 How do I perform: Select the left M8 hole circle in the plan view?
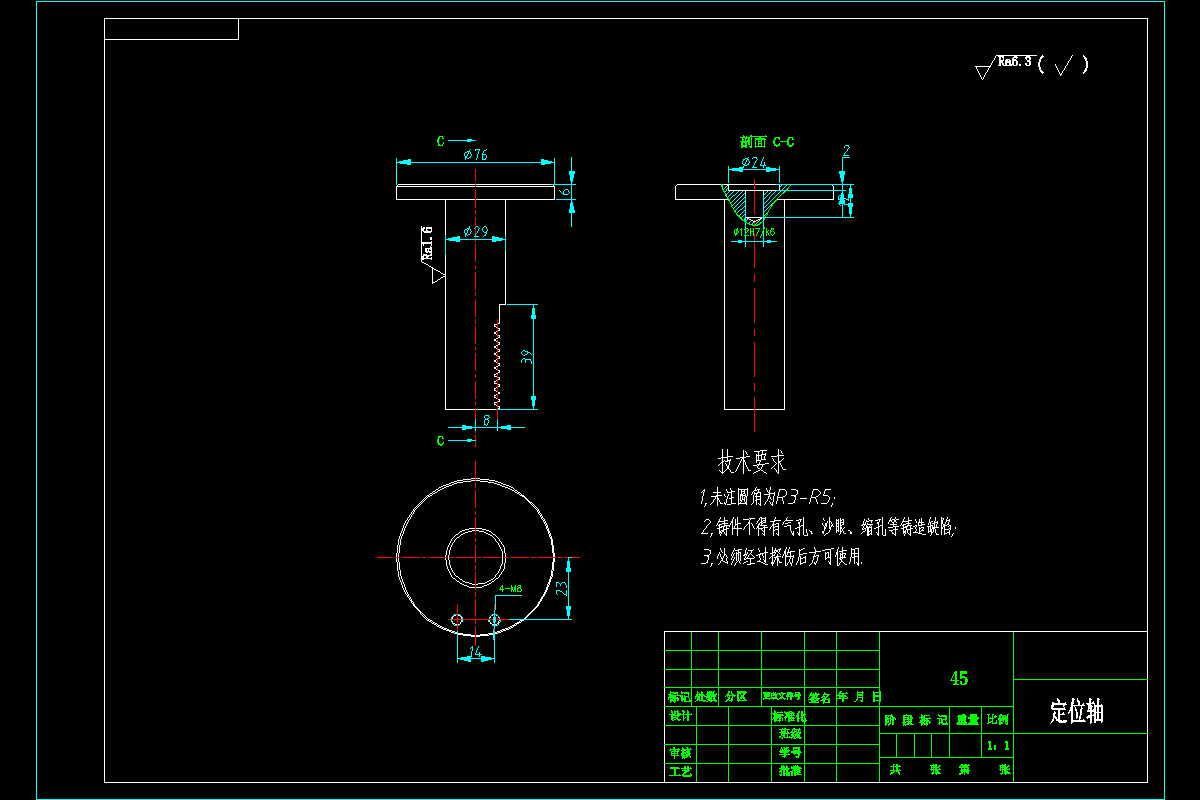click(x=457, y=620)
